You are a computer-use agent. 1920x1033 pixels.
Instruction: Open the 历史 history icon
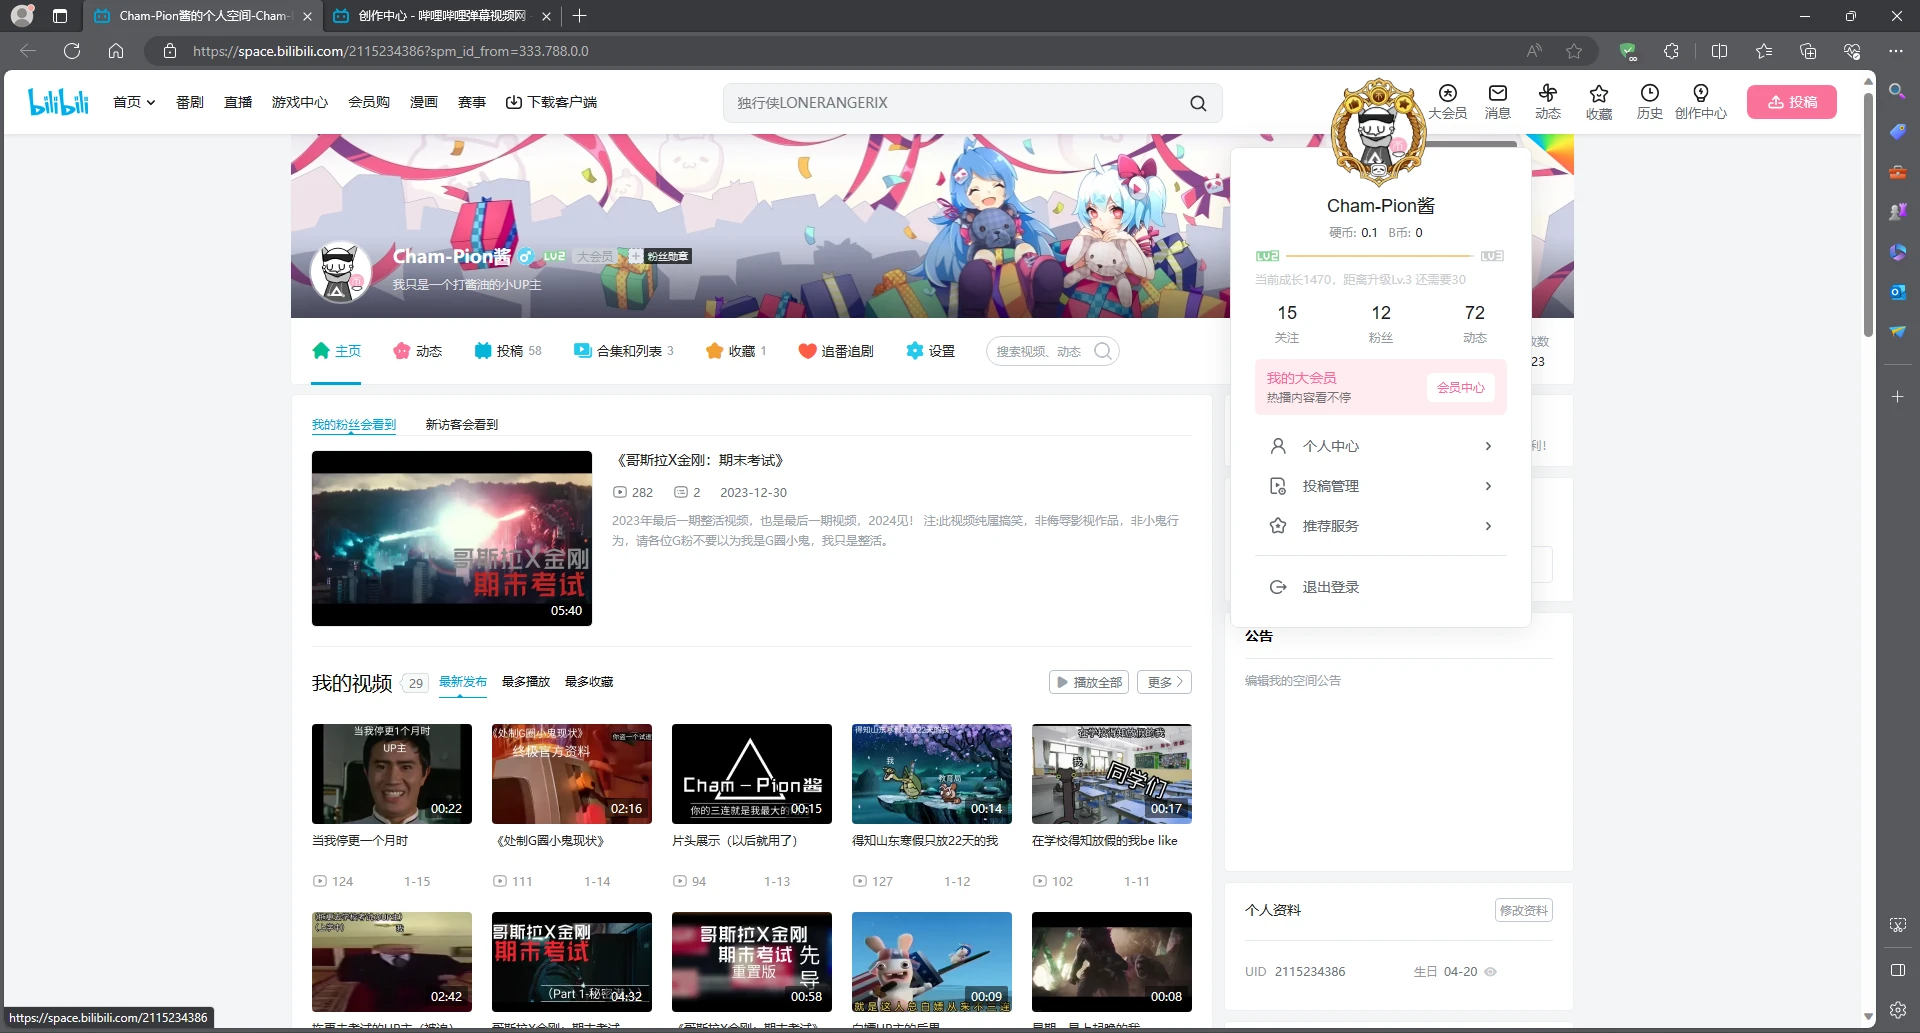click(1650, 101)
